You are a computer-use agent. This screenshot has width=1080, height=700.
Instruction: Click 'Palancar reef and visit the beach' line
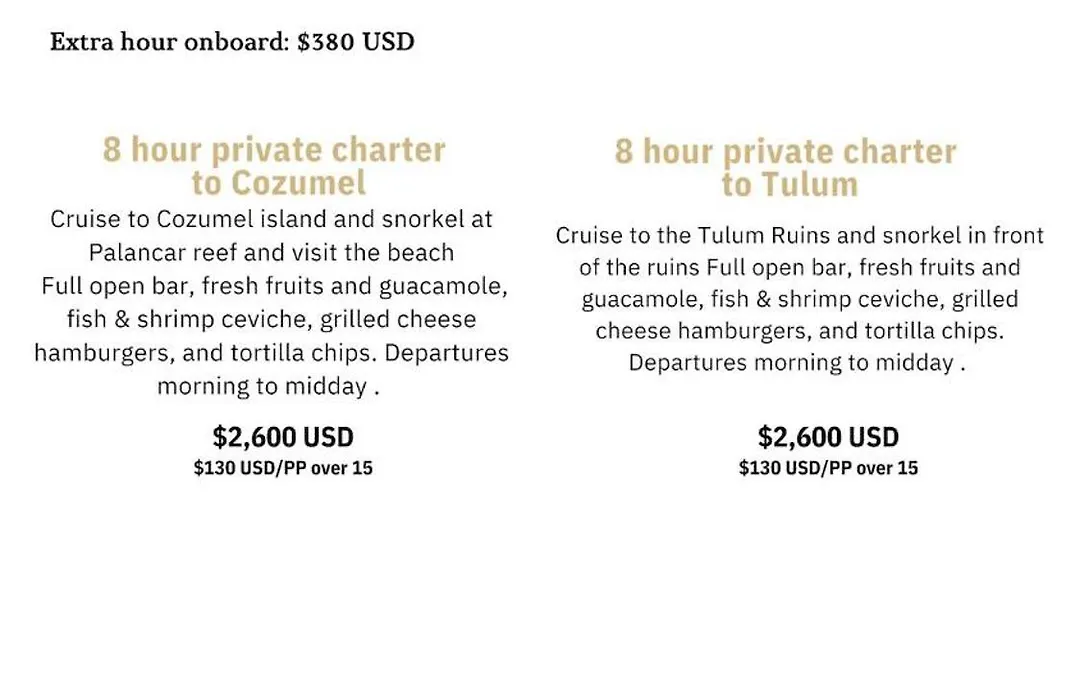coord(271,252)
